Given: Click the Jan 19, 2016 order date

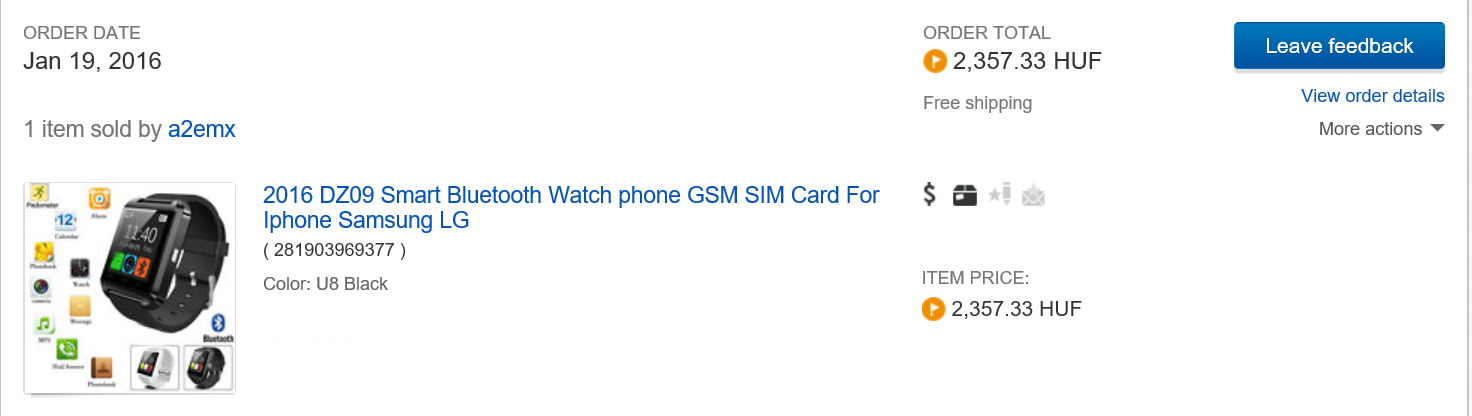Looking at the screenshot, I should 92,61.
